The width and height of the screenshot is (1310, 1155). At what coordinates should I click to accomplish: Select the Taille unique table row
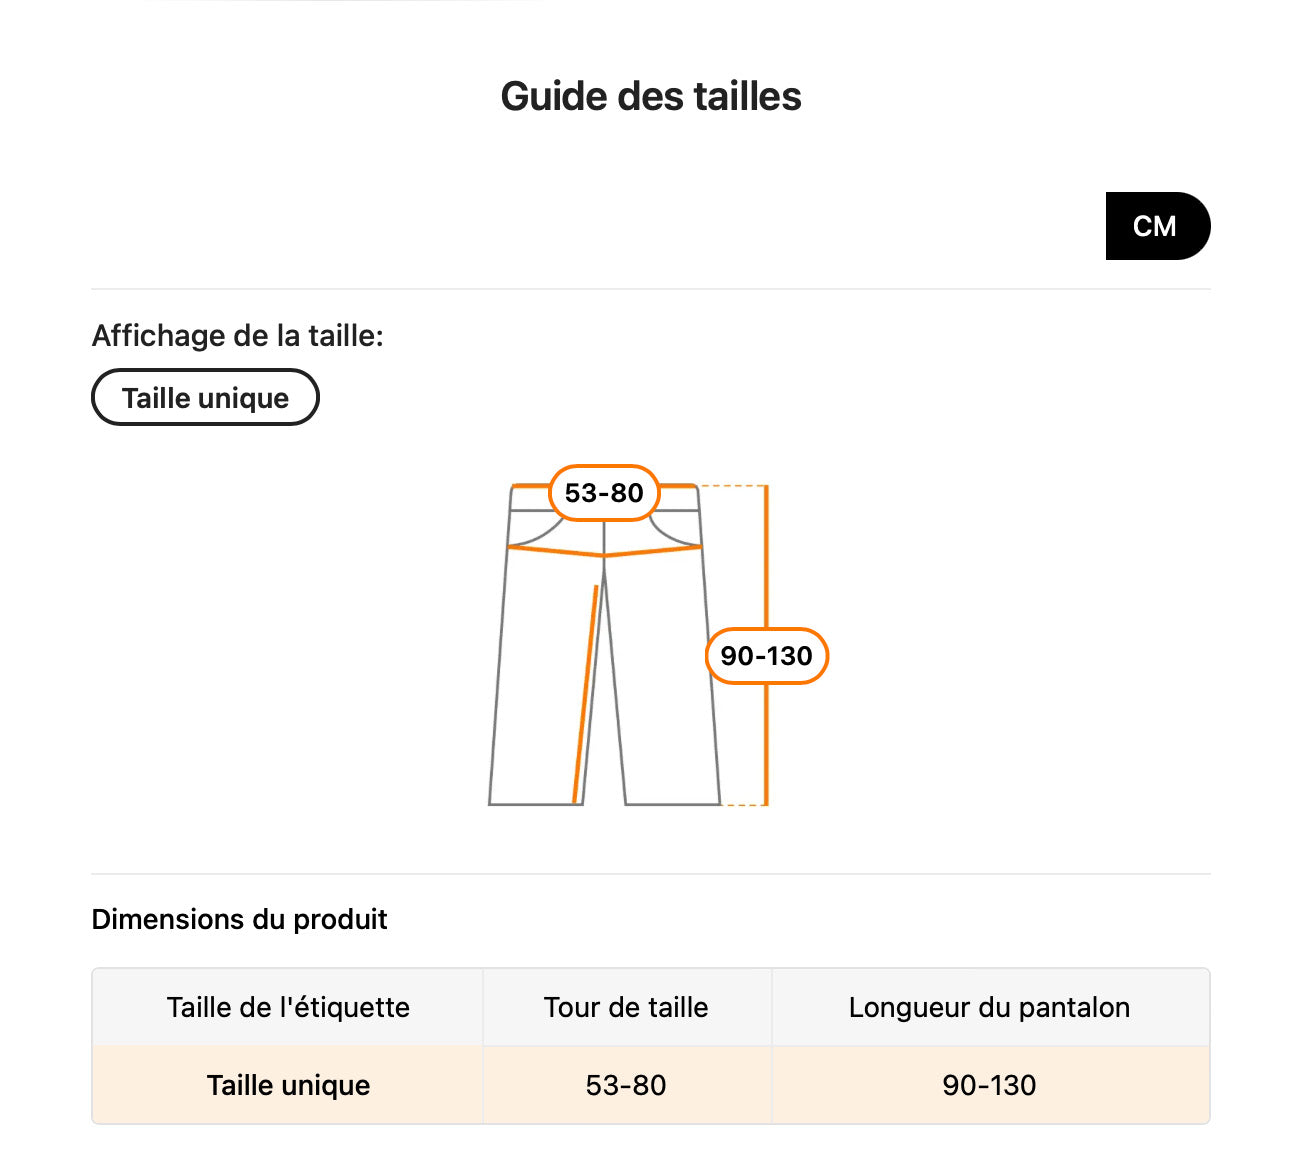point(287,1085)
